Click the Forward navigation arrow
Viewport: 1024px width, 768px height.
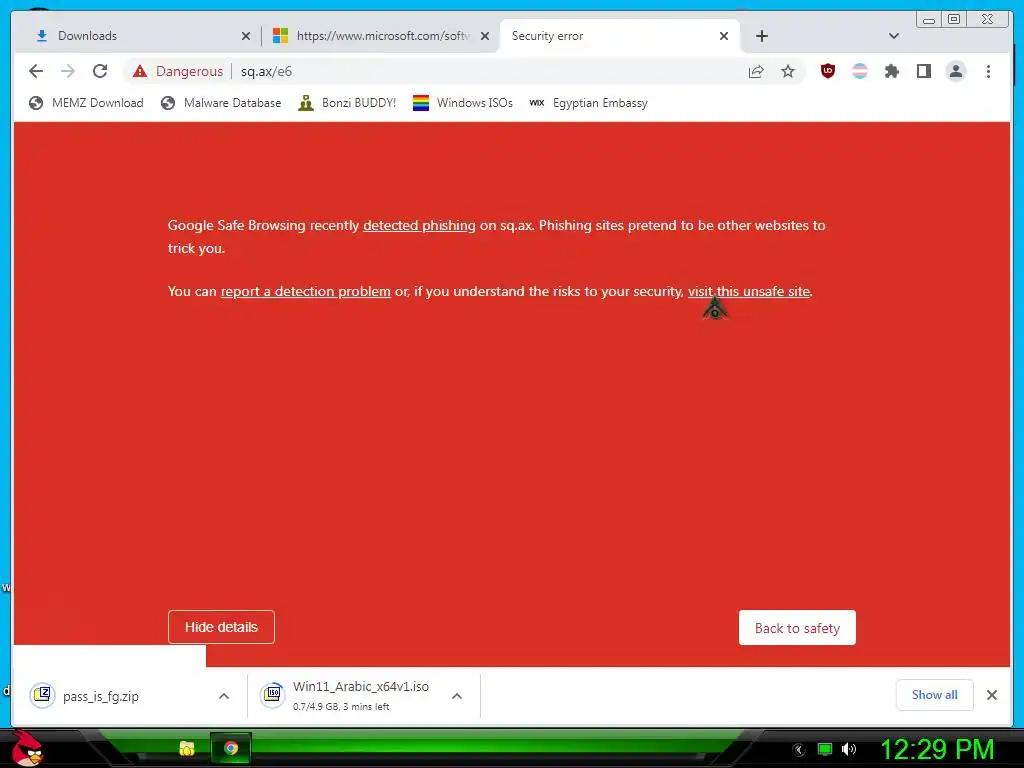tap(68, 71)
